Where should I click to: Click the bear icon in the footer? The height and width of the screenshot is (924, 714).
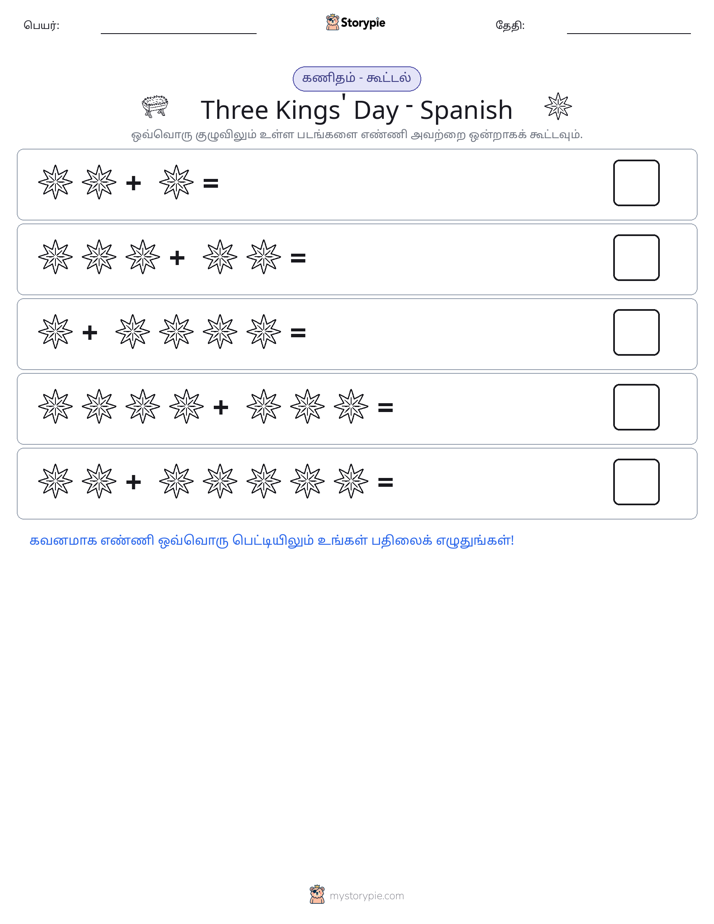(317, 895)
